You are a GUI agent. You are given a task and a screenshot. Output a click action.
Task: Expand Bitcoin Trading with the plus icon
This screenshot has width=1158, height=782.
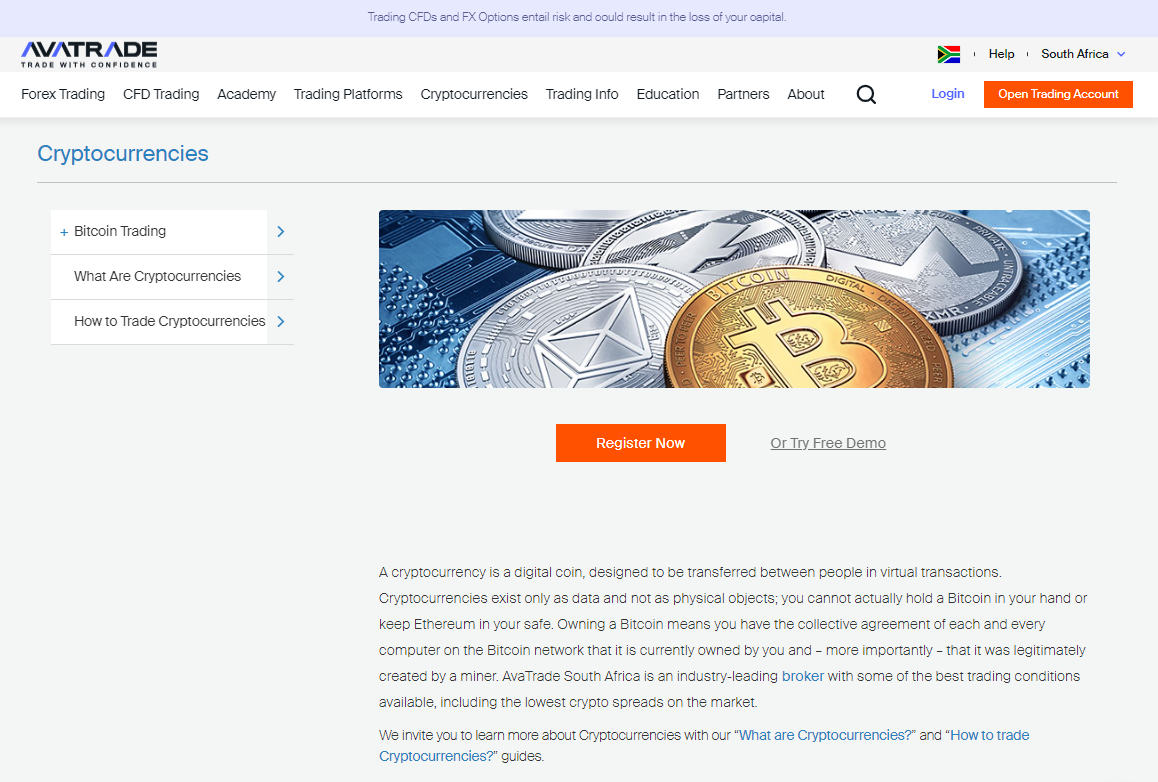click(x=64, y=231)
